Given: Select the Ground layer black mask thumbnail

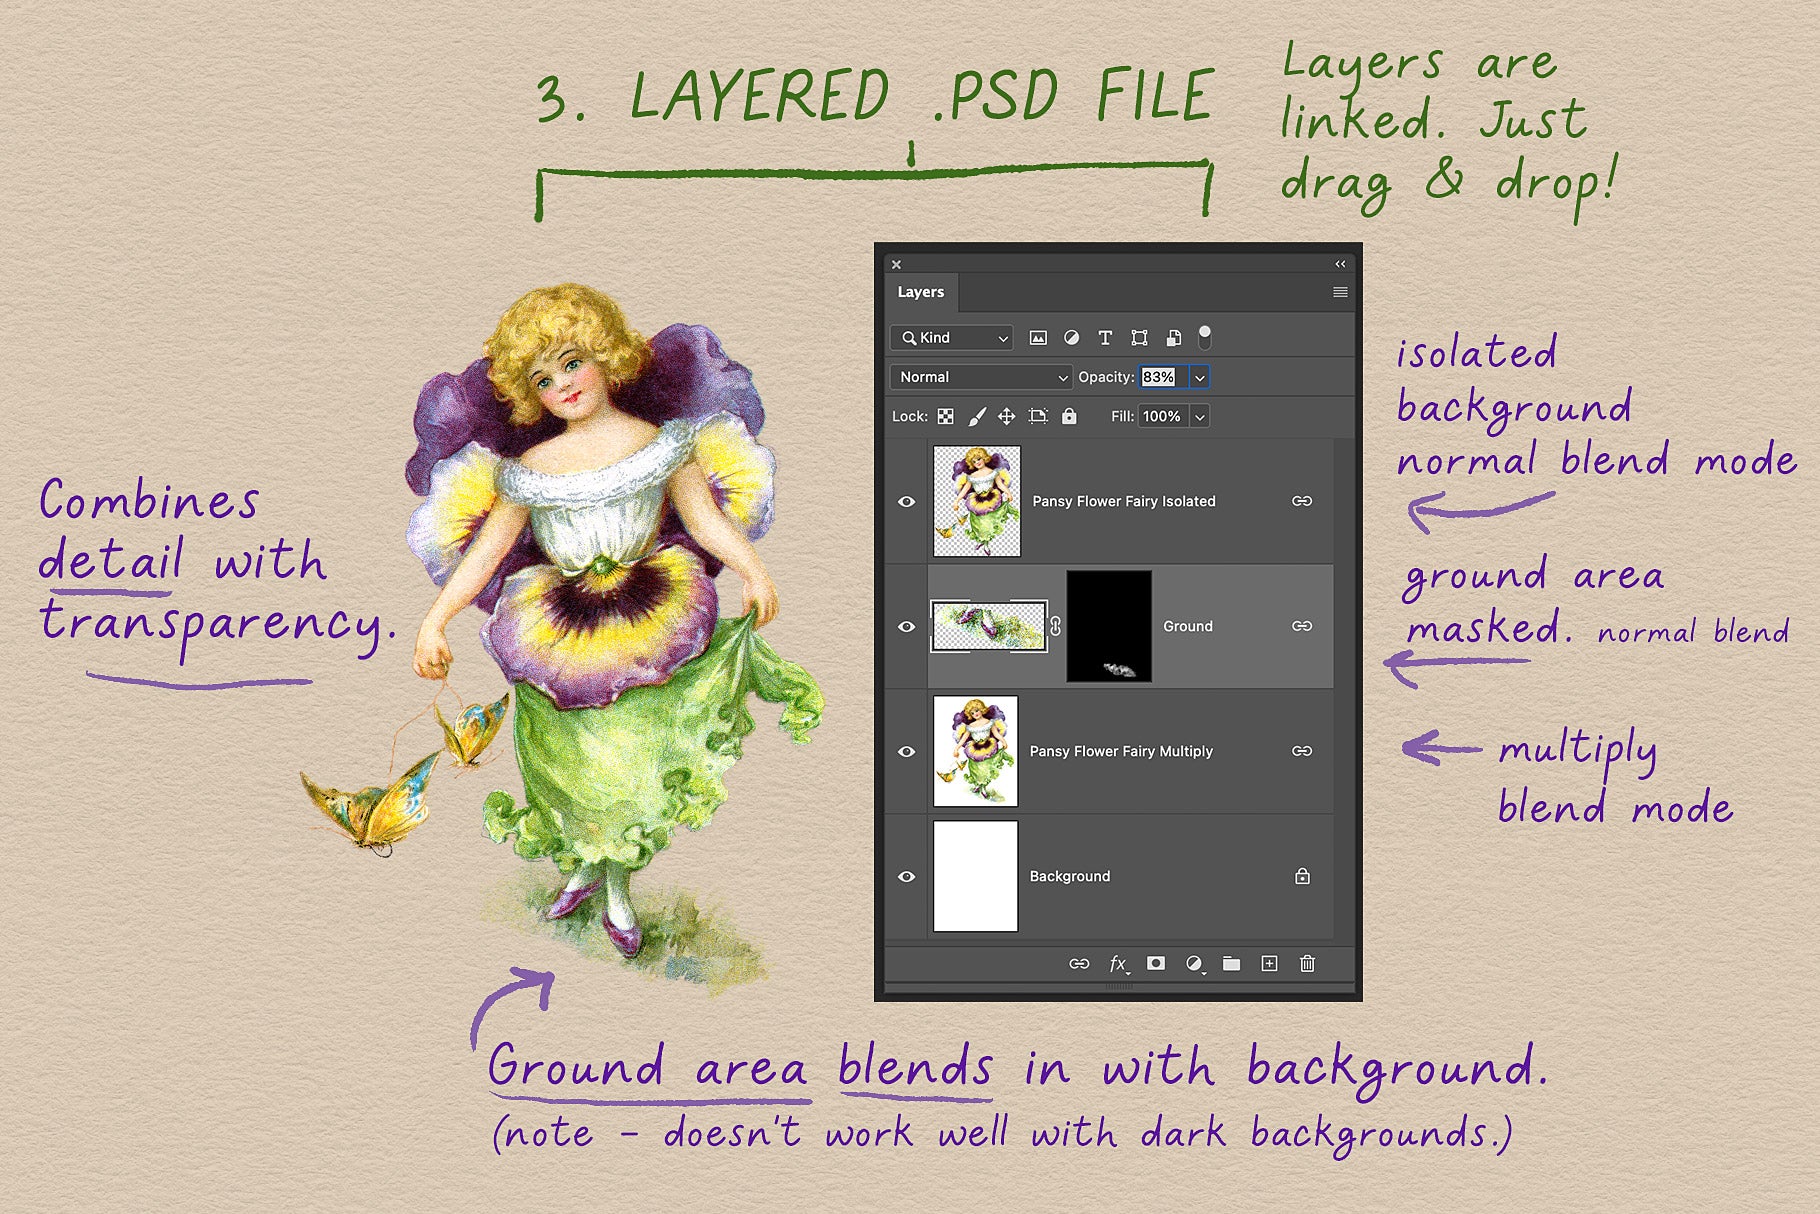Looking at the screenshot, I should click(x=1109, y=627).
